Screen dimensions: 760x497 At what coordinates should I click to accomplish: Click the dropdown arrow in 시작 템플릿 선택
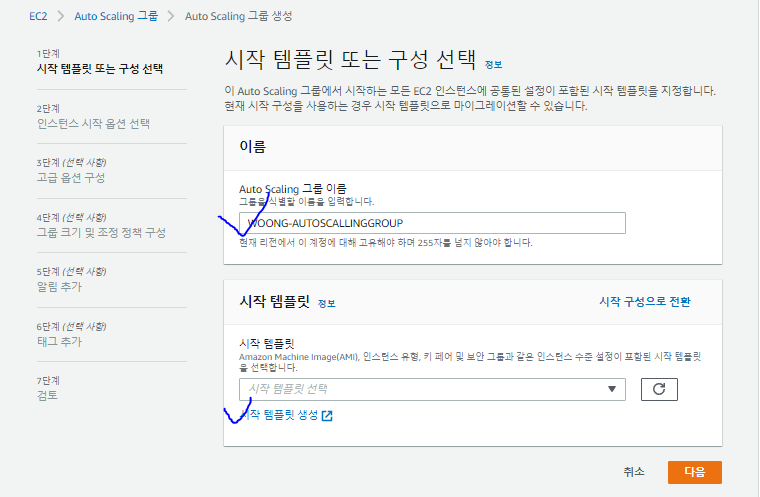pos(612,389)
